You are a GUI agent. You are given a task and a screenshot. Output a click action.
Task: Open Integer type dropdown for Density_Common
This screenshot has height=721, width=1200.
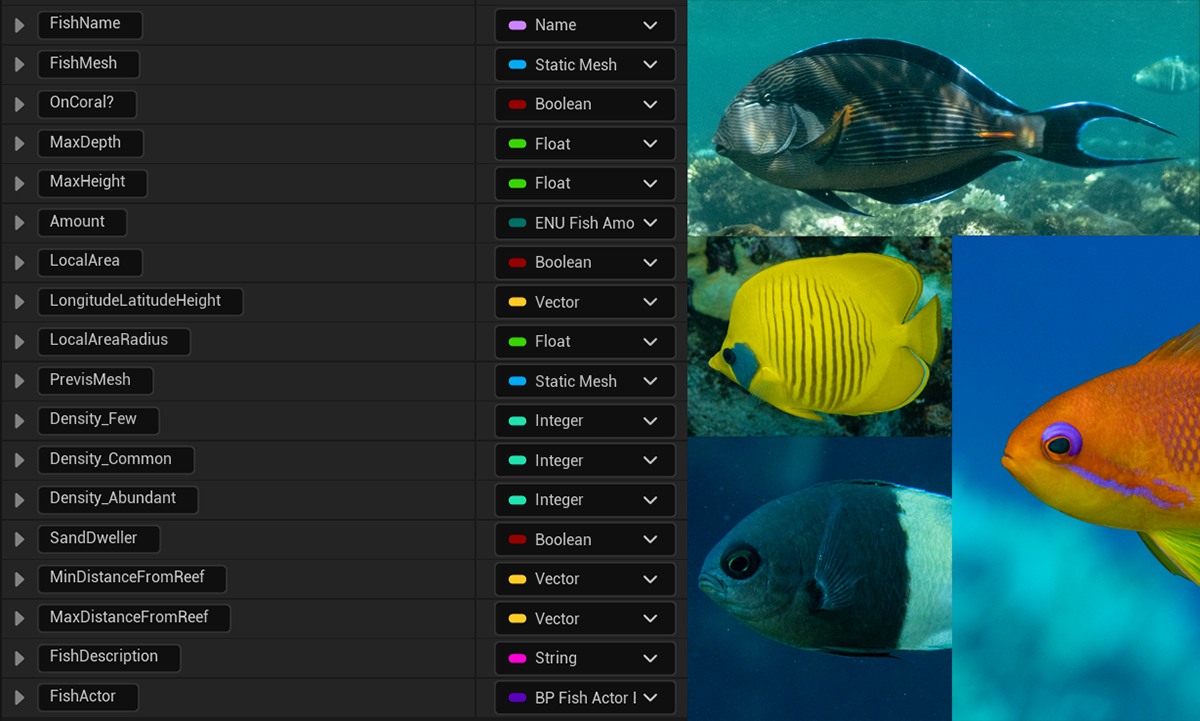585,460
